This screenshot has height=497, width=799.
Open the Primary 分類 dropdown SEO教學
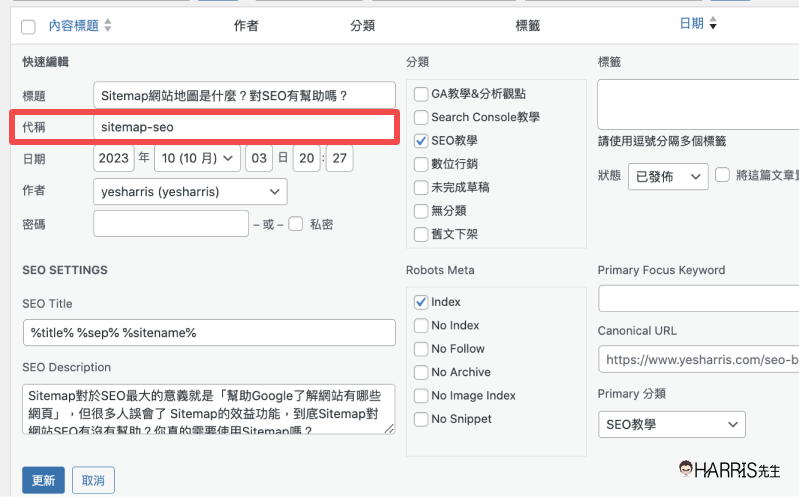point(672,425)
